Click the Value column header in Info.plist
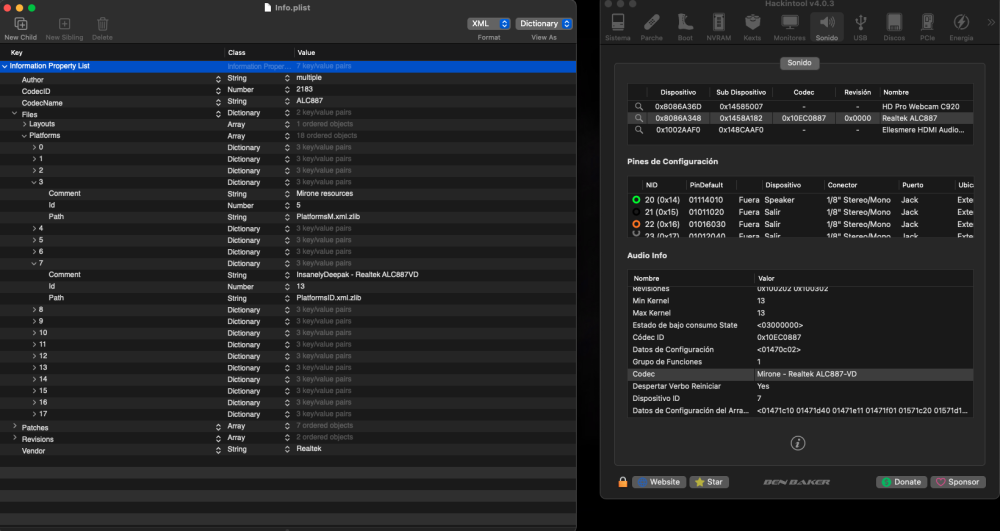 tap(306, 53)
